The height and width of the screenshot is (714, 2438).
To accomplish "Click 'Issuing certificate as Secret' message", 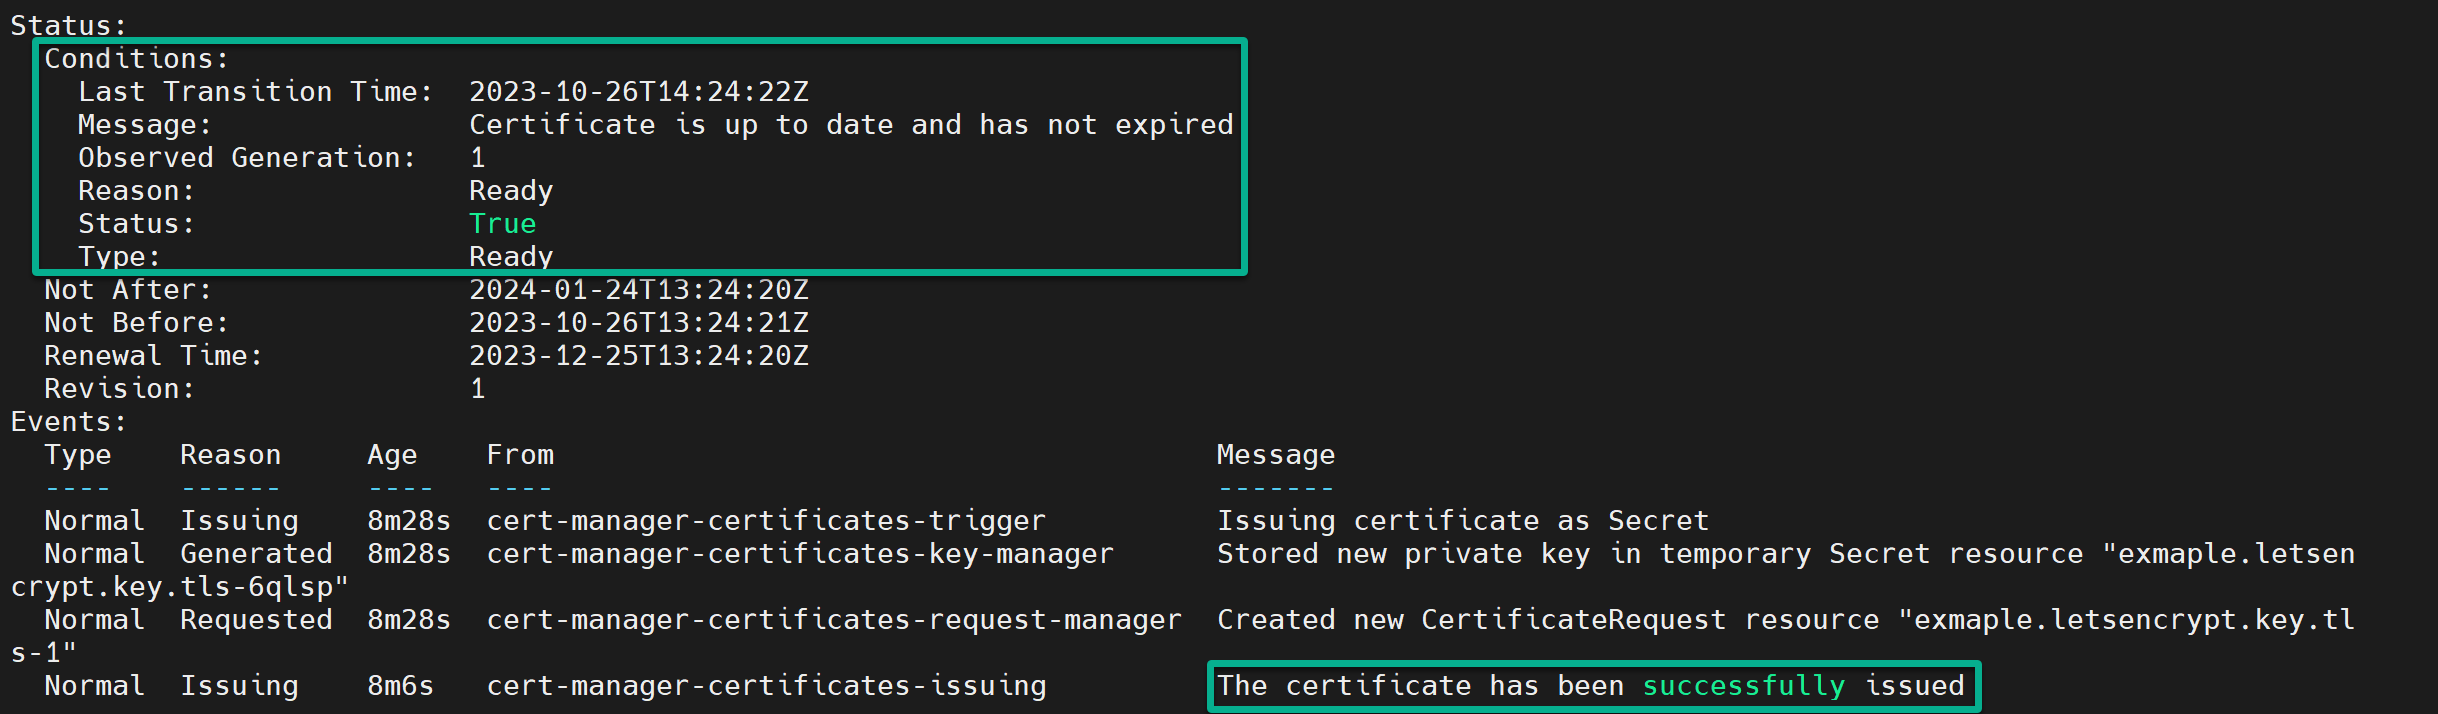I will click(x=1463, y=520).
